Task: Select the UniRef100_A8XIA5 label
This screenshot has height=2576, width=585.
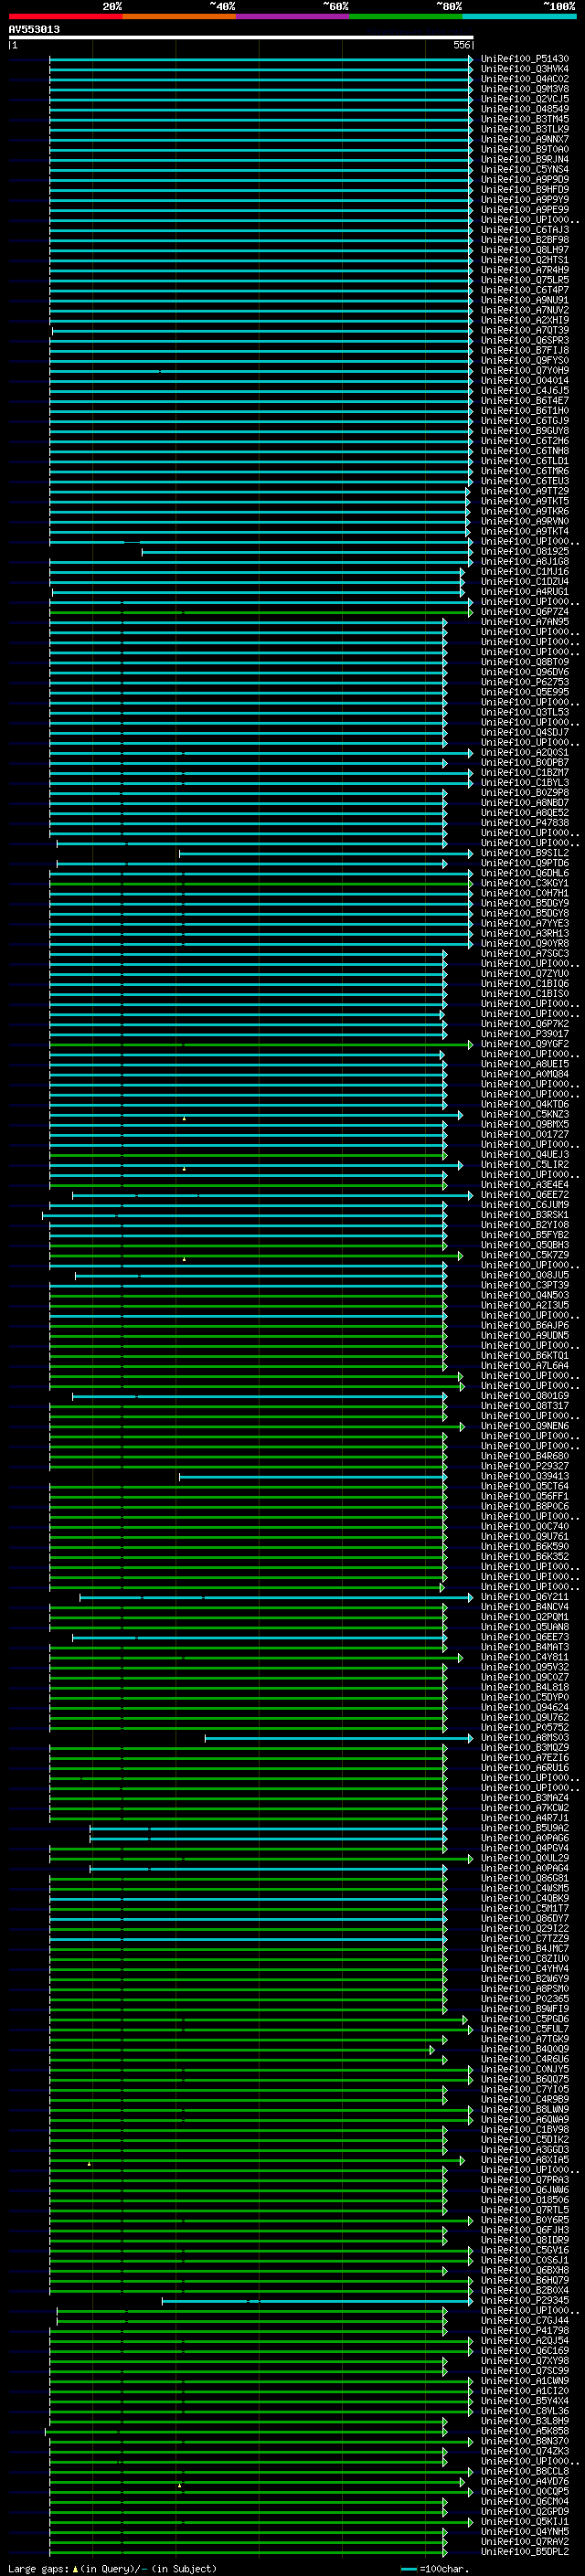Action: (525, 2160)
